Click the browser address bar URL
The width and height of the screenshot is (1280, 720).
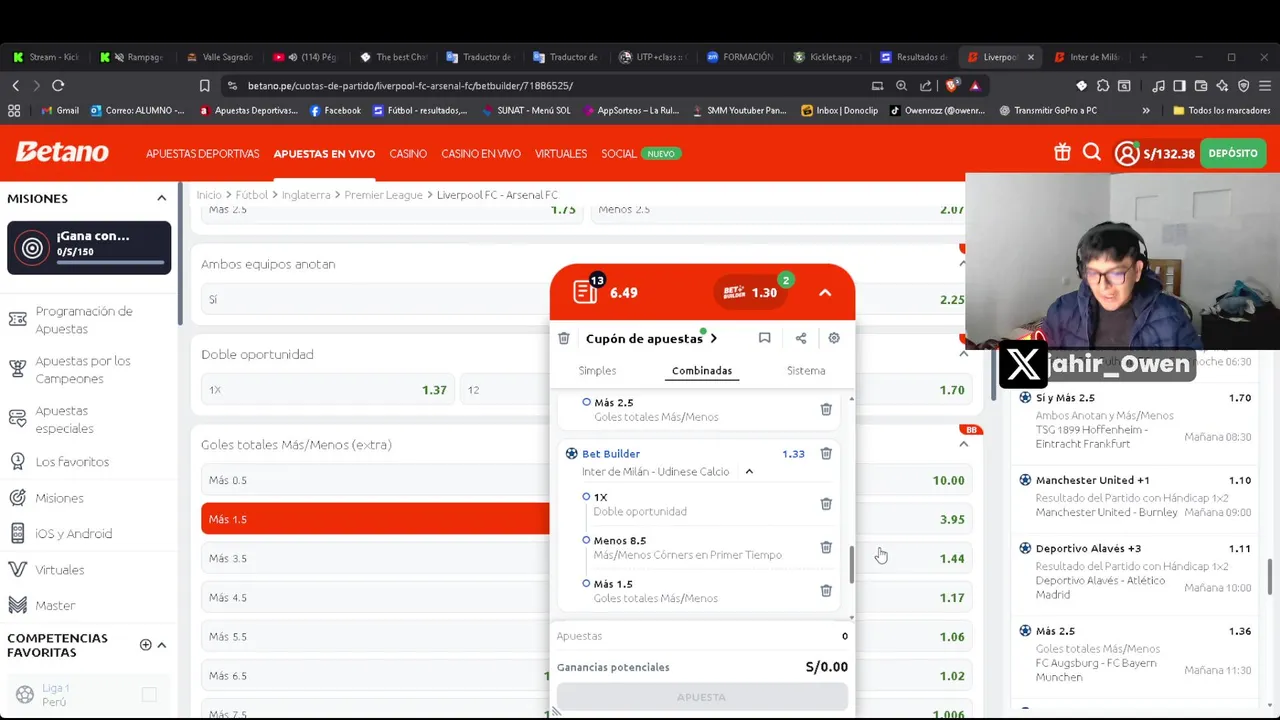(x=410, y=86)
